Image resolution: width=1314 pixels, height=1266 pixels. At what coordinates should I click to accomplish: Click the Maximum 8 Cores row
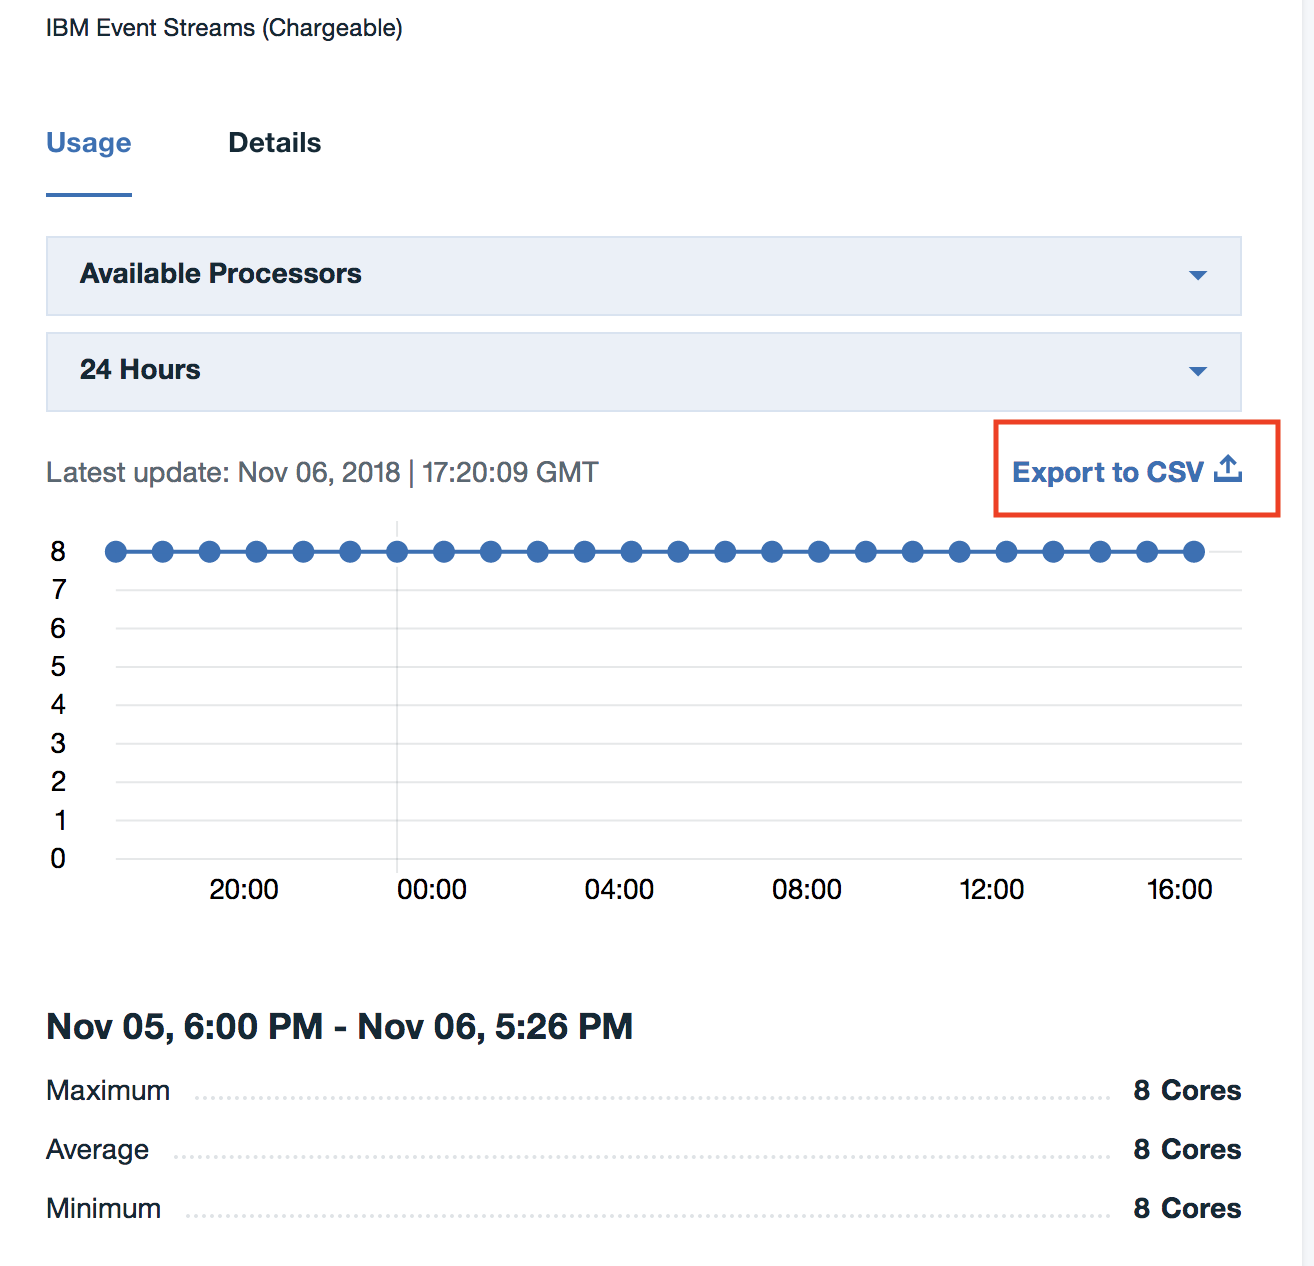point(644,1090)
